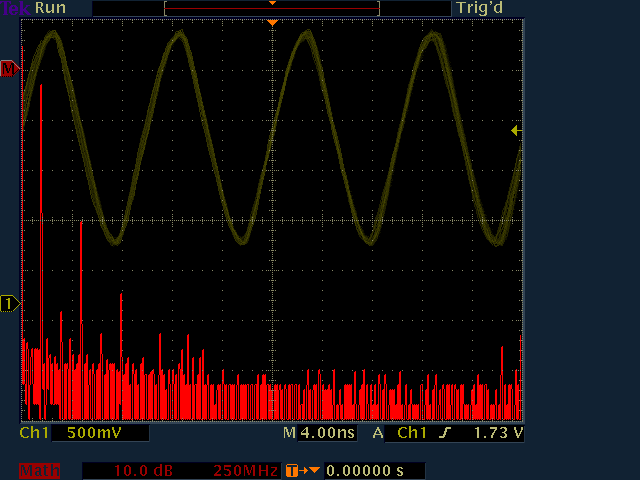Viewport: 640px width, 480px height.
Task: Select the Math waveform reference marker M
Action: pos(9,69)
